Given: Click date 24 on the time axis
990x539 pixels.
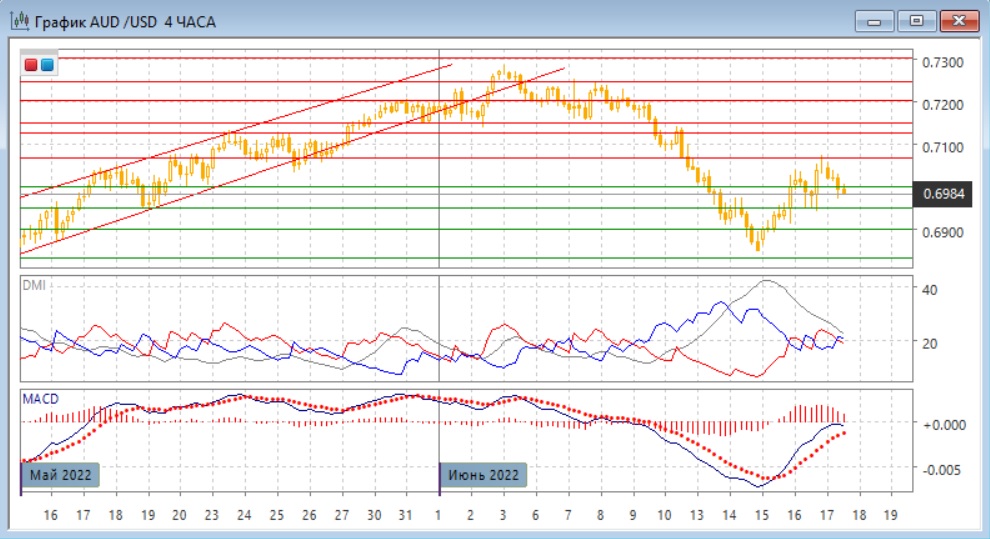Looking at the screenshot, I should [x=243, y=515].
